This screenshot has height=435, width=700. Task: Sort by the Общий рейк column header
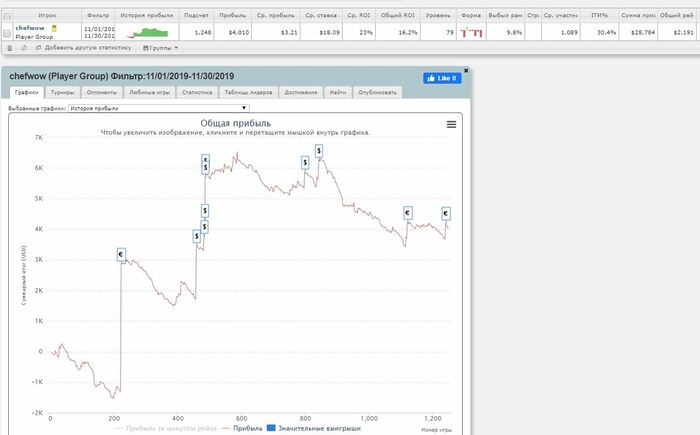pos(677,15)
